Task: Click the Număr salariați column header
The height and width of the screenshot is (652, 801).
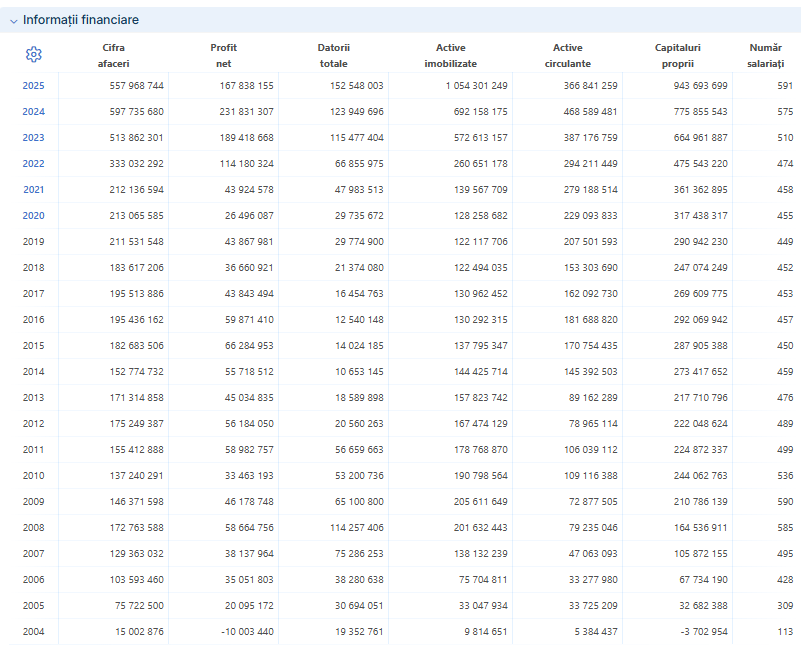Action: (x=766, y=56)
